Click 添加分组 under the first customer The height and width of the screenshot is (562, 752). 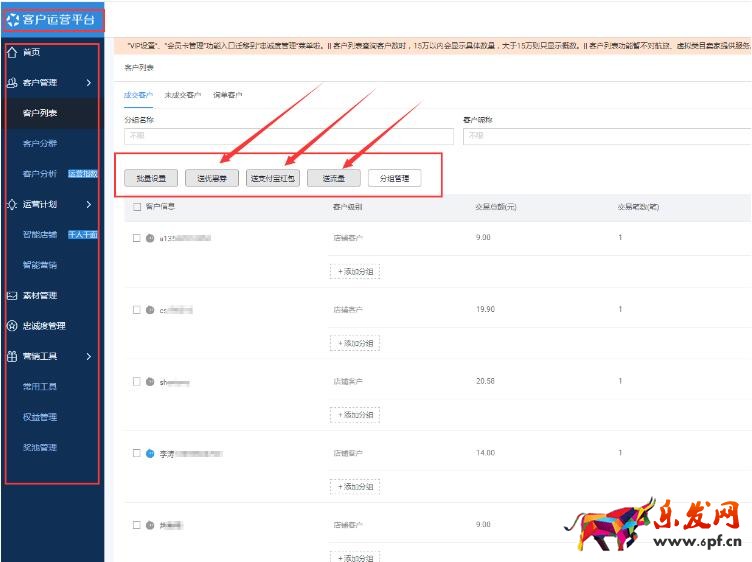coord(355,271)
